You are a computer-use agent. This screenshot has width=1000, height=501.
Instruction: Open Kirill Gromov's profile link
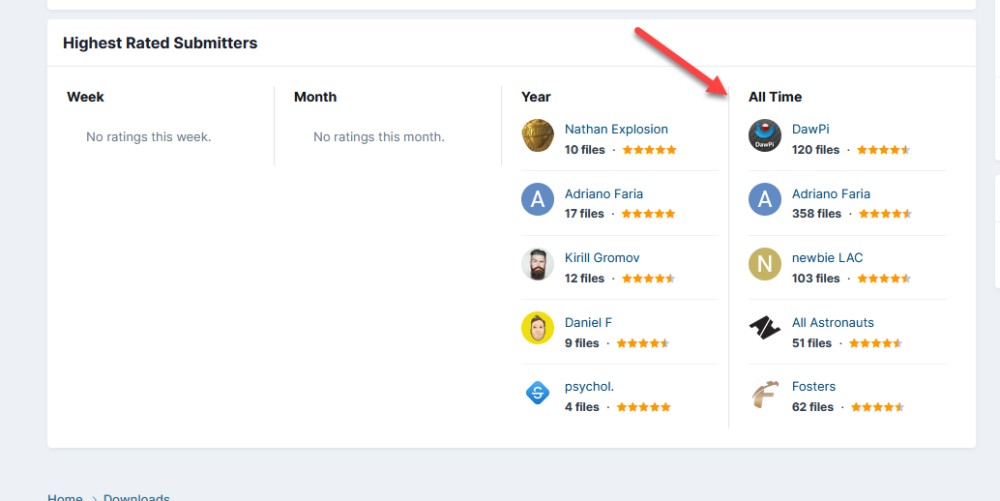[602, 258]
